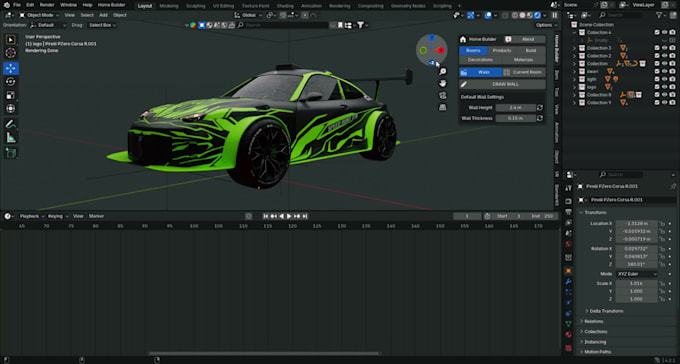This screenshot has height=364, width=680.
Task: Toggle lock icon for Location X
Action: coord(662,223)
